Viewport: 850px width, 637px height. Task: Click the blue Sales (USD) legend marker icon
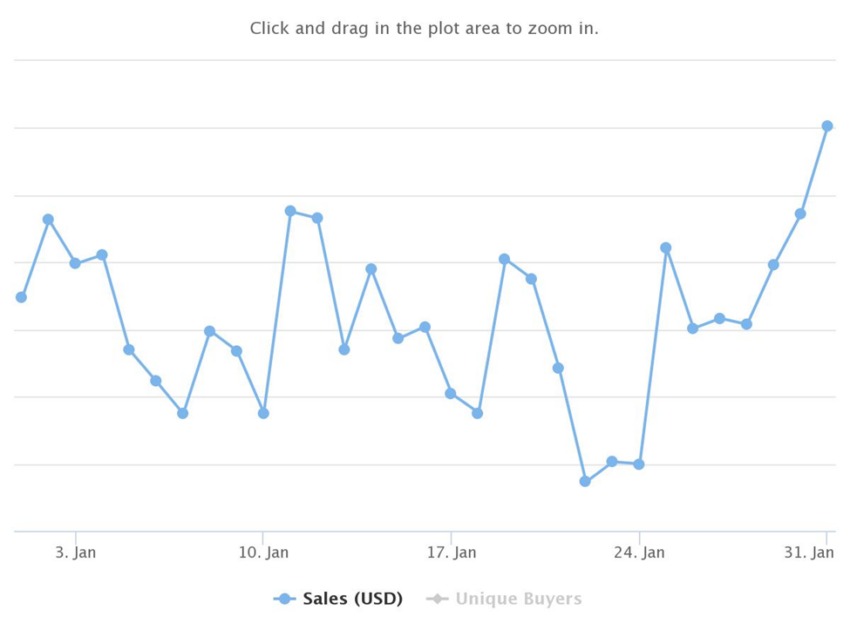click(285, 599)
